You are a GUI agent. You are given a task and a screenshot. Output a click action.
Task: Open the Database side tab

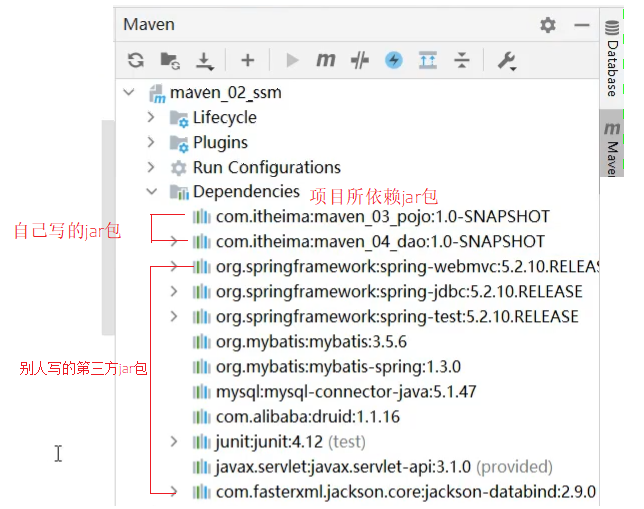(611, 62)
